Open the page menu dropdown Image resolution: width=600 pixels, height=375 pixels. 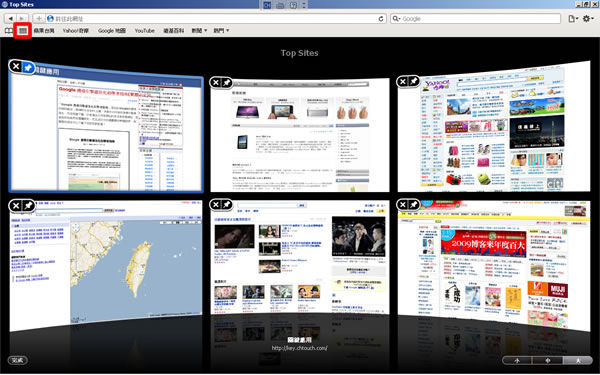click(573, 18)
